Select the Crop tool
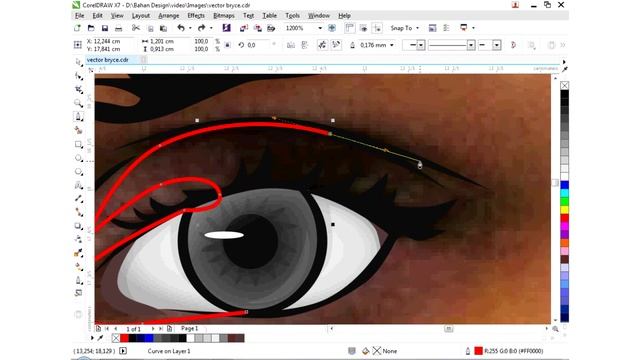Image resolution: width=640 pixels, height=360 pixels. [x=78, y=89]
